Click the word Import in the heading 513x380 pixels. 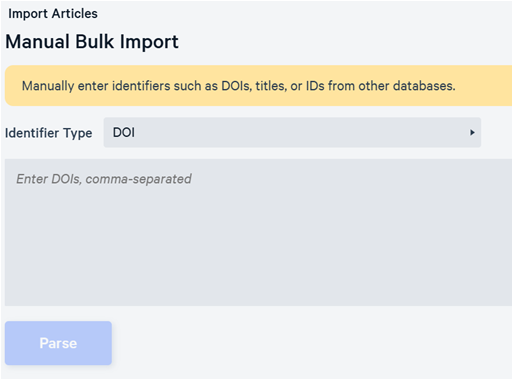point(149,42)
